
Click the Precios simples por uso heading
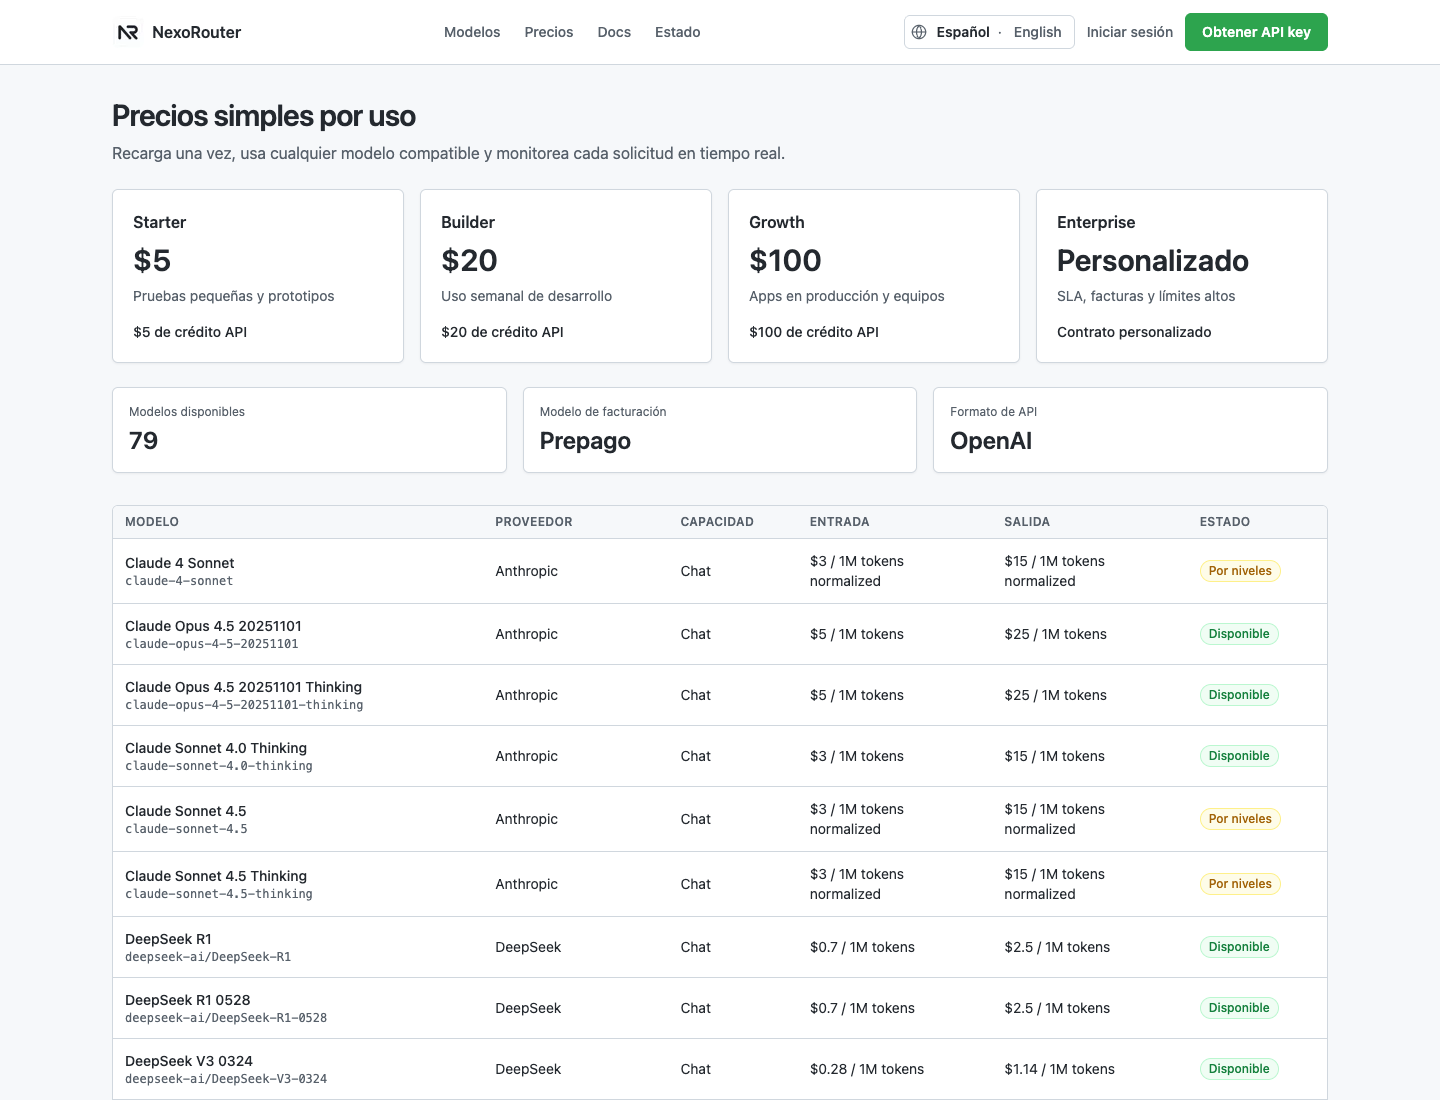coord(264,116)
